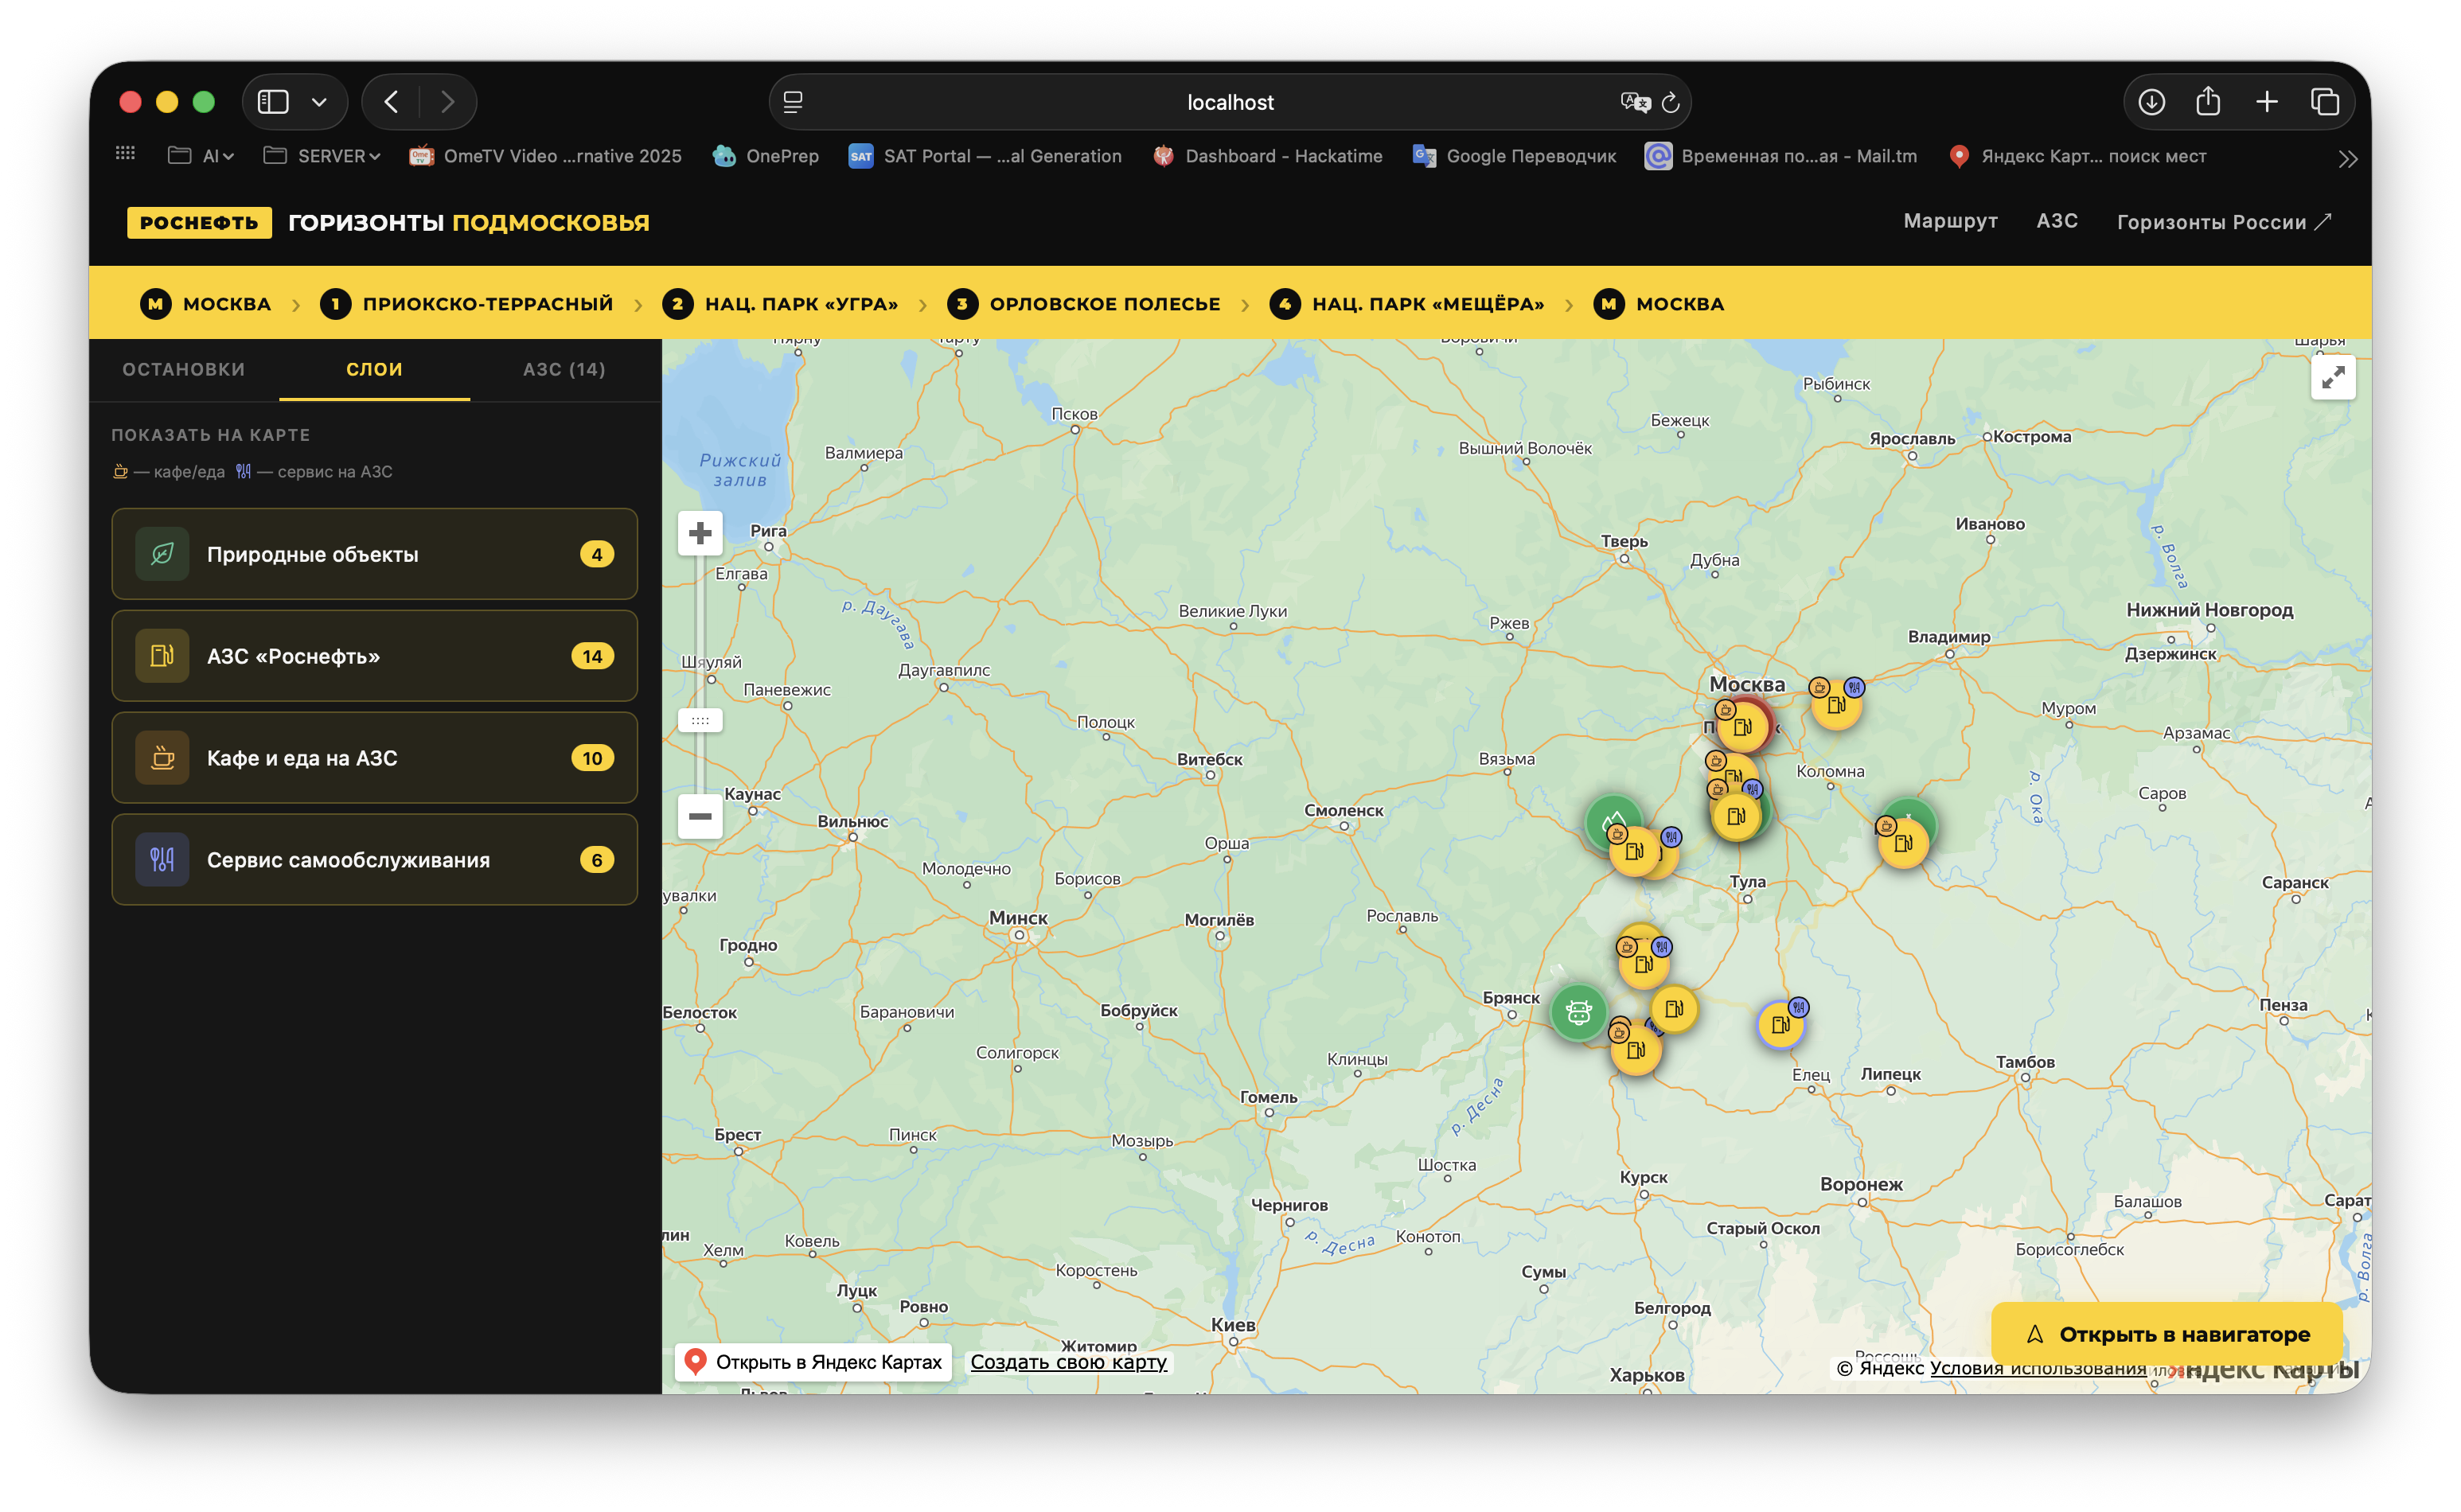
Task: Open the АЗС (14) tab
Action: point(564,369)
